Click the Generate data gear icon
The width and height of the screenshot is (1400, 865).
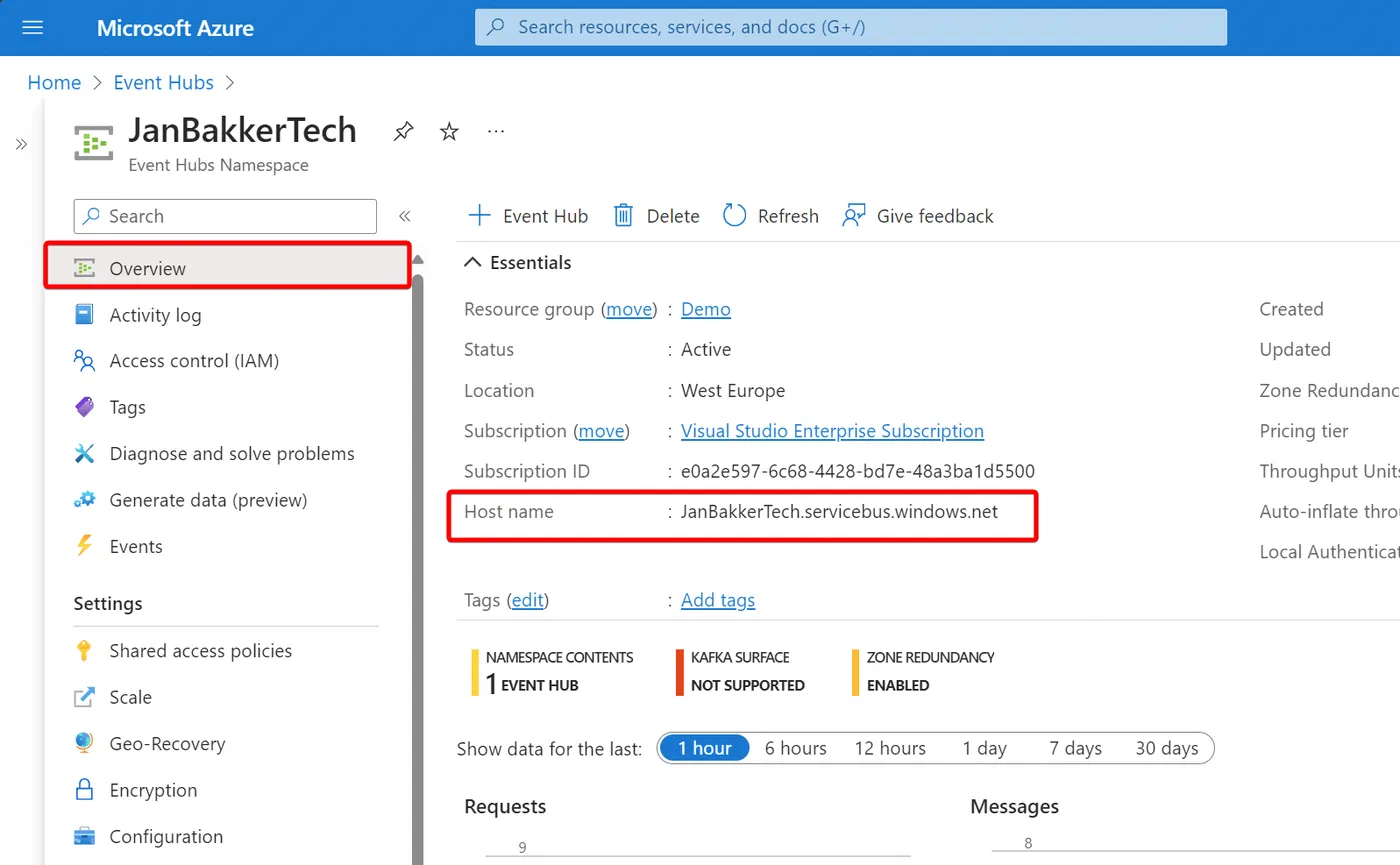pyautogui.click(x=84, y=500)
